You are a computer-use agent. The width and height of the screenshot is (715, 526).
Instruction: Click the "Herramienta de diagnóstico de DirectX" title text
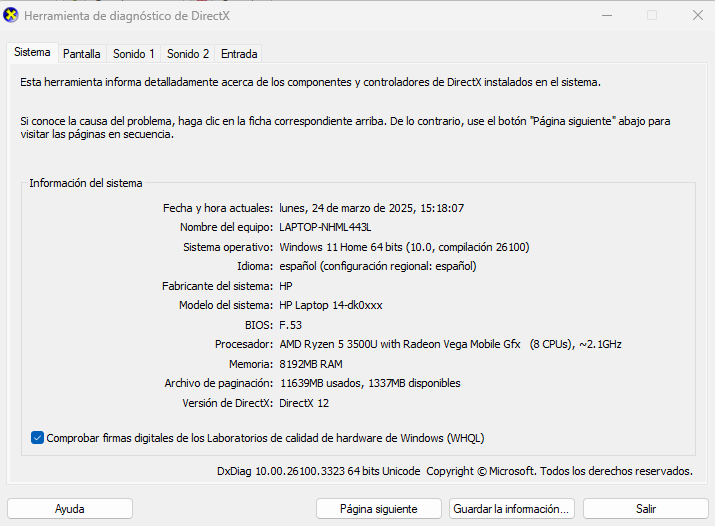tap(127, 16)
